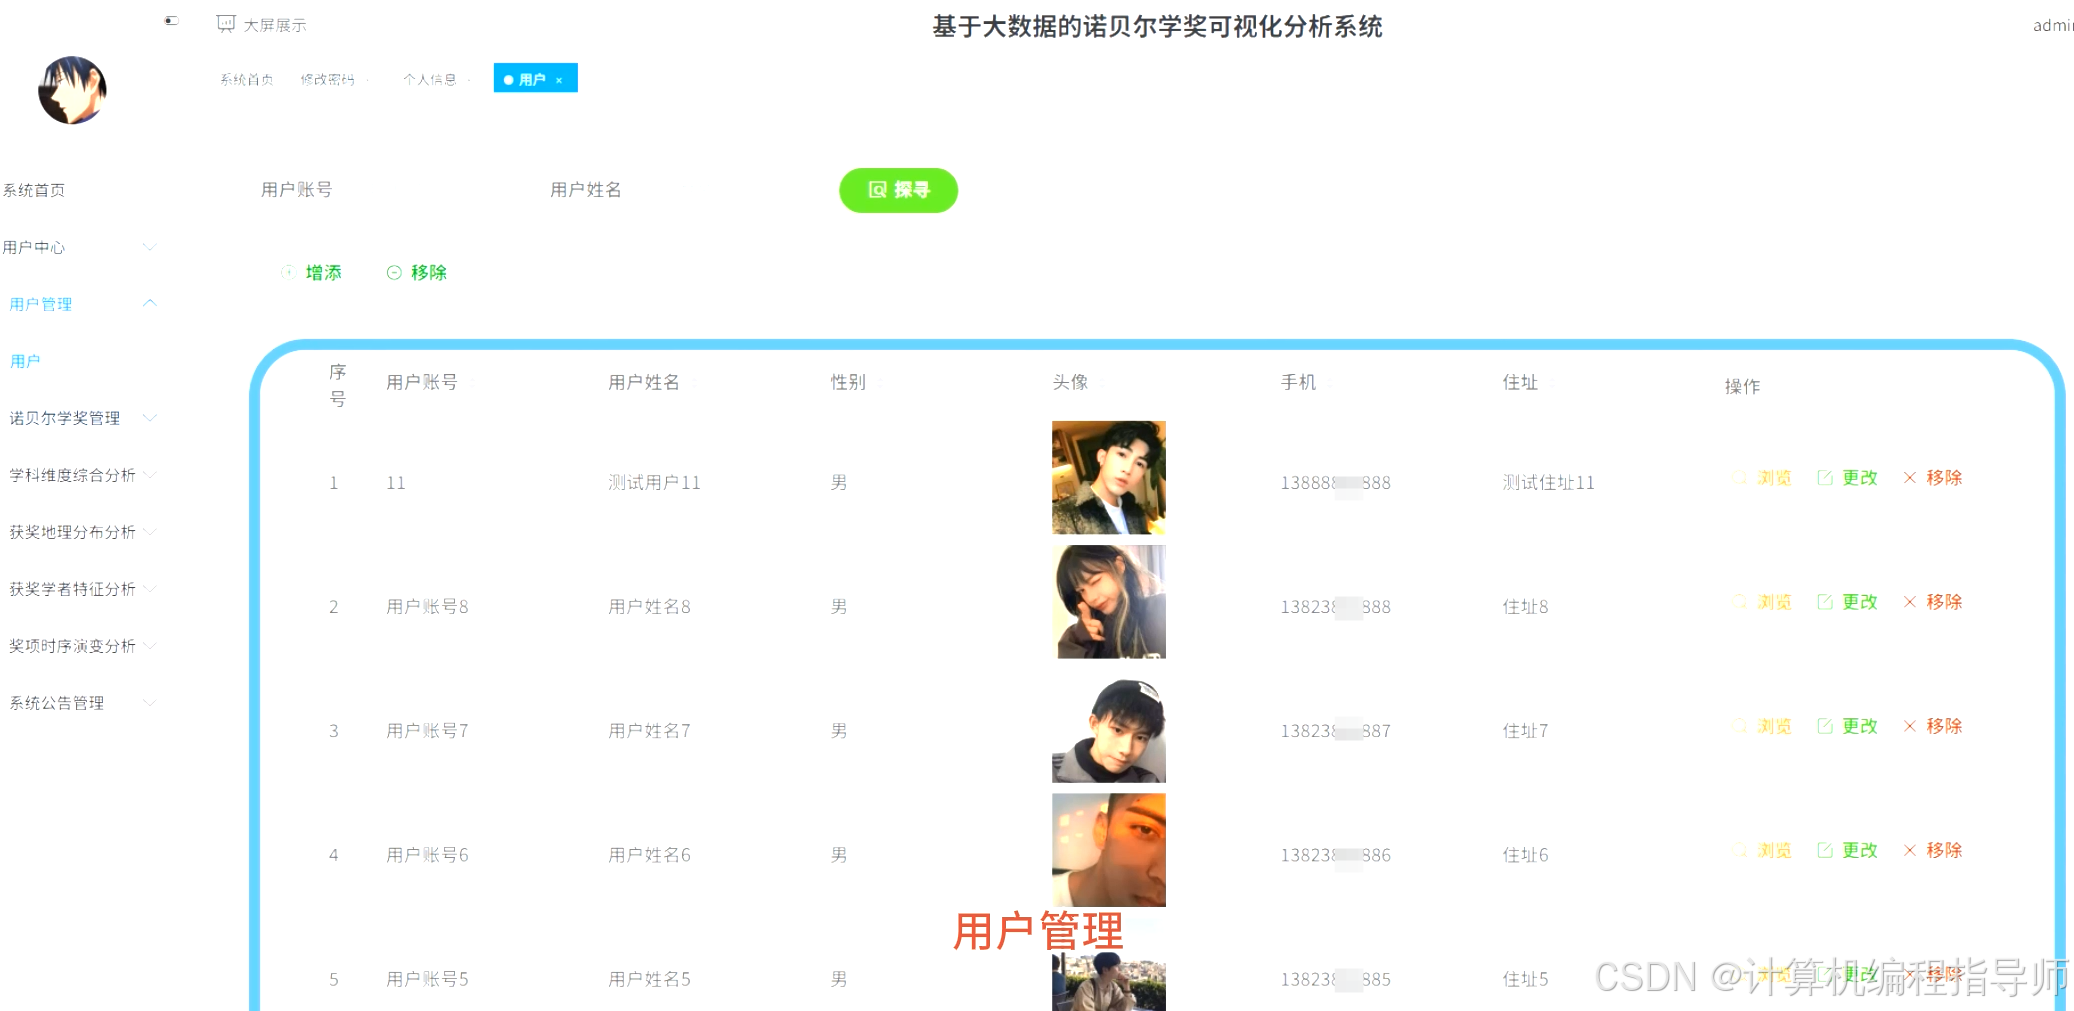
Task: Click the 增添 add button
Action: 312,272
